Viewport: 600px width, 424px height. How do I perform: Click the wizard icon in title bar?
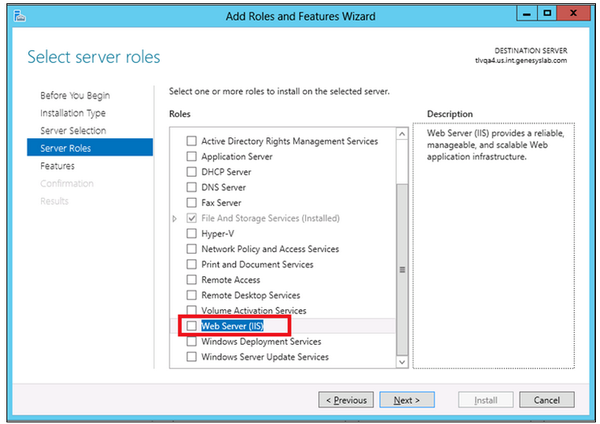pos(19,16)
